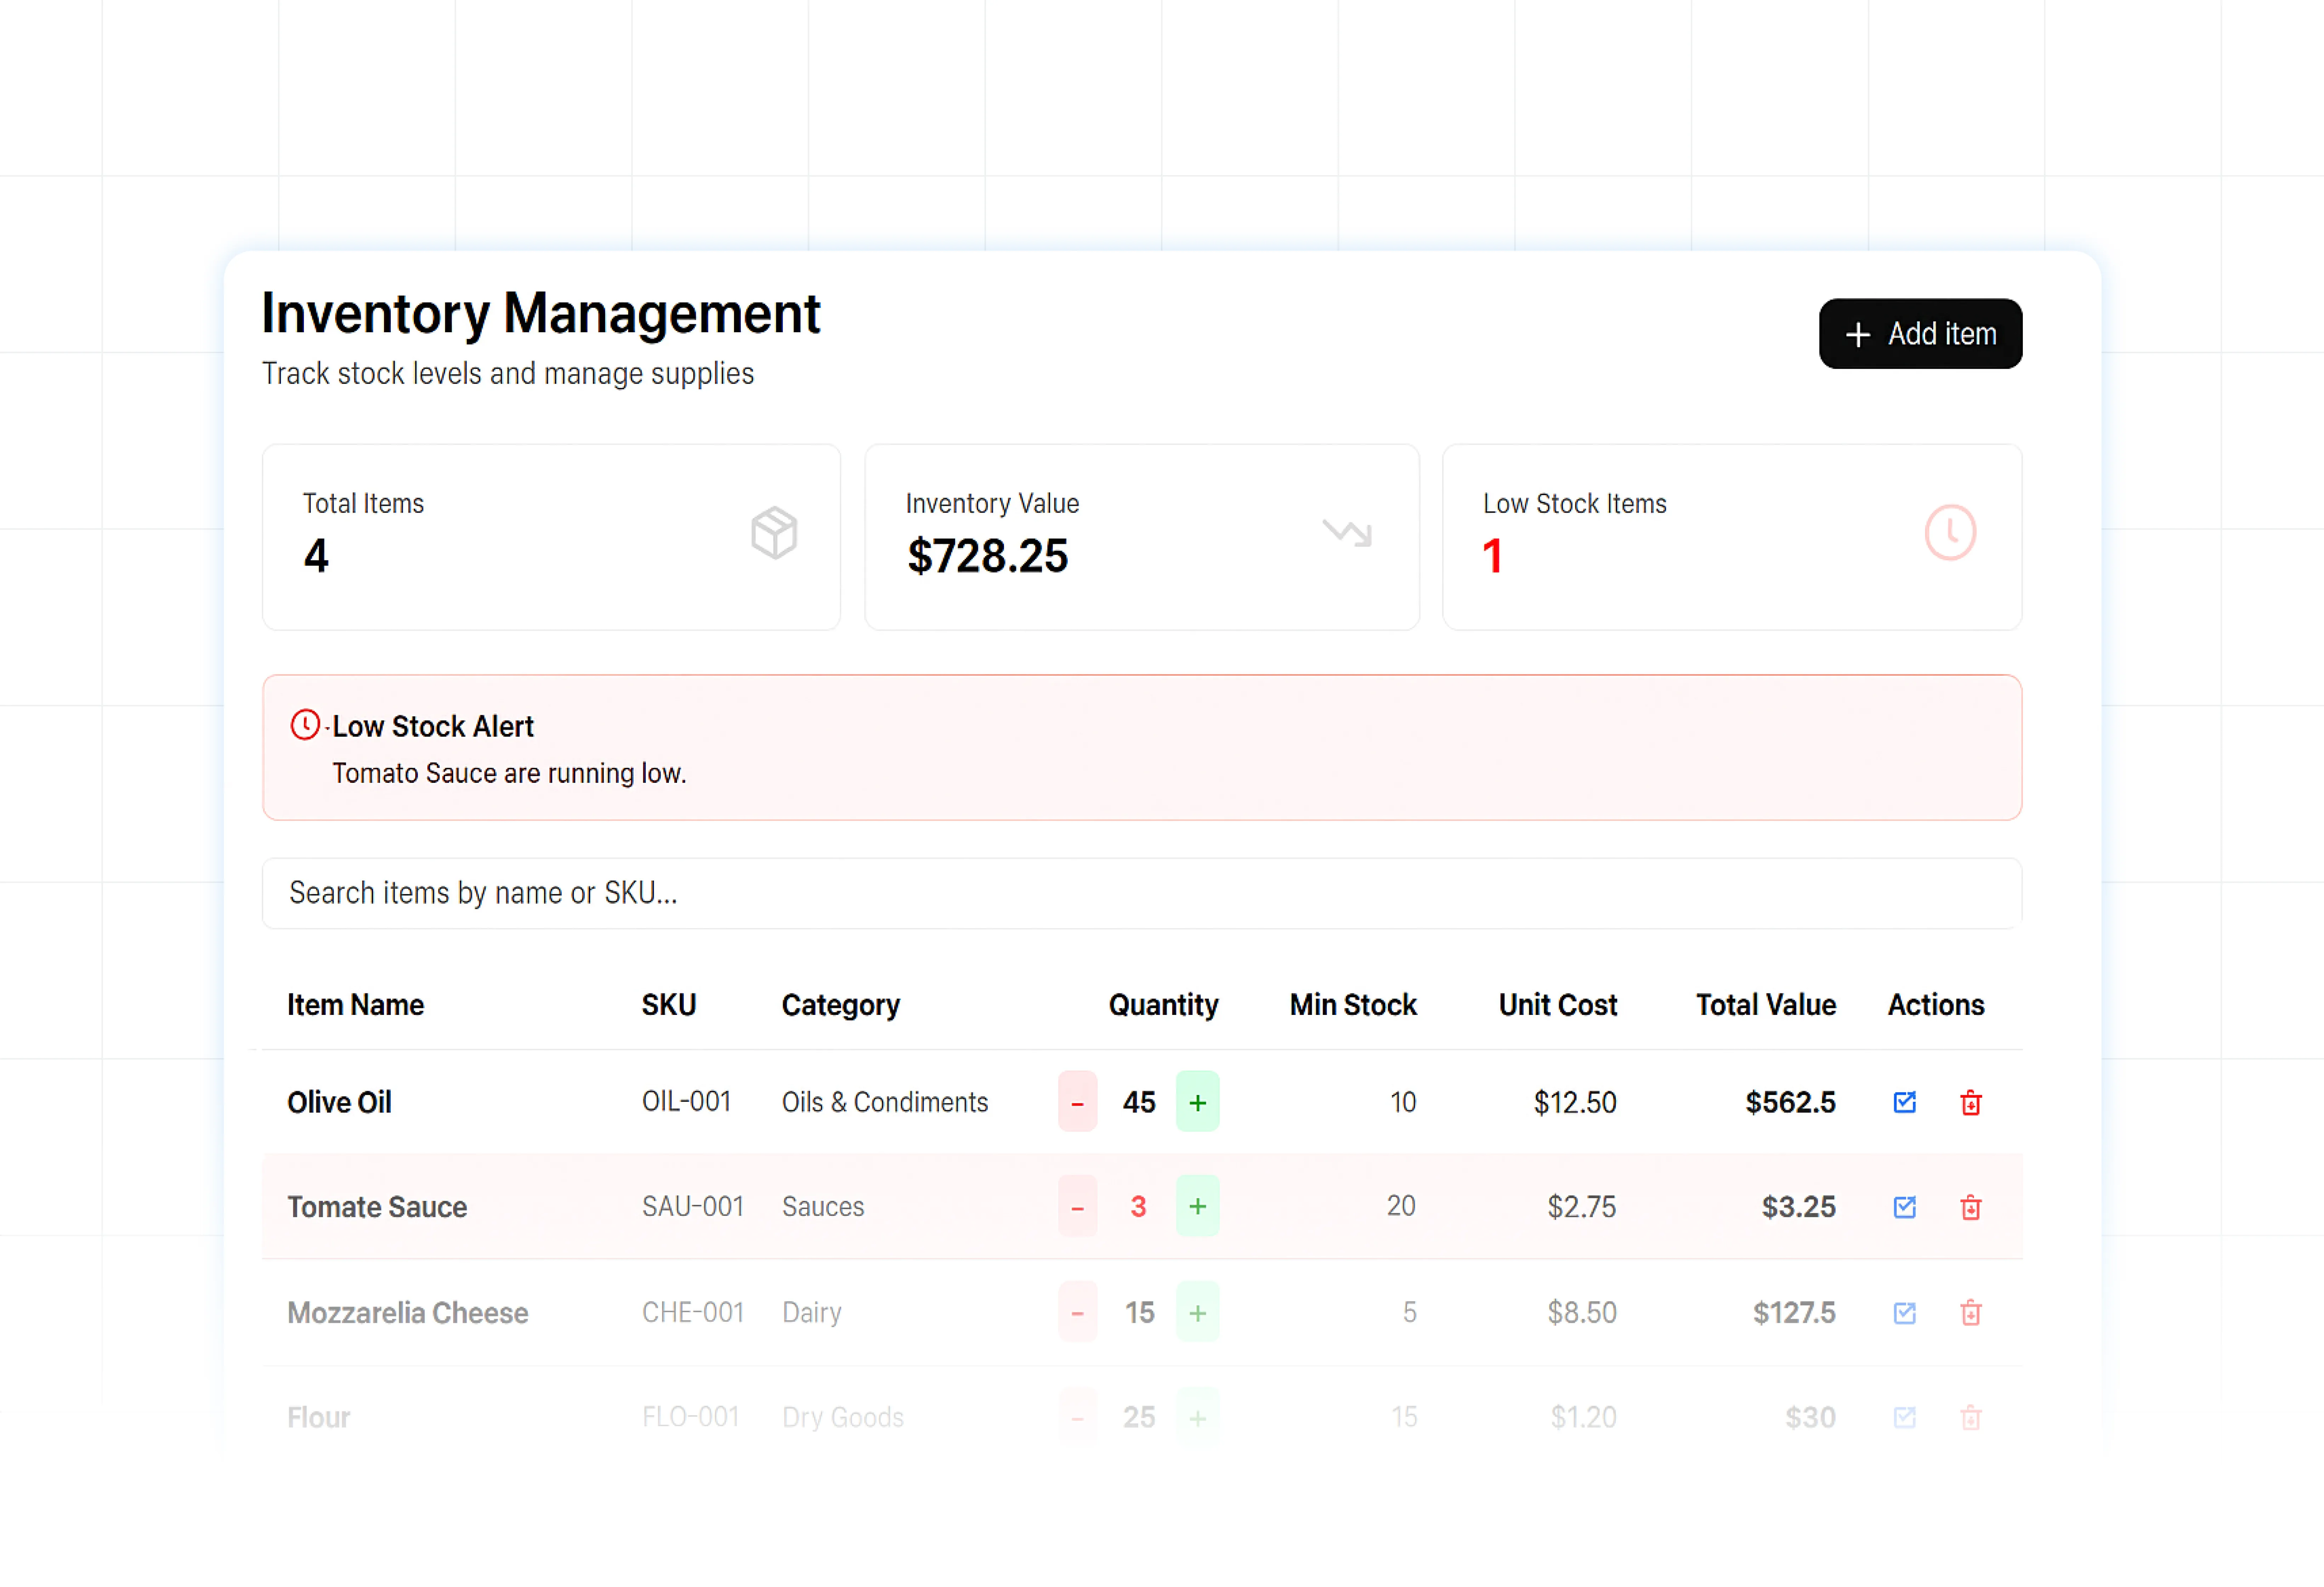Image resolution: width=2324 pixels, height=1587 pixels.
Task: Increase Tomate Sauce quantity
Action: 1197,1207
